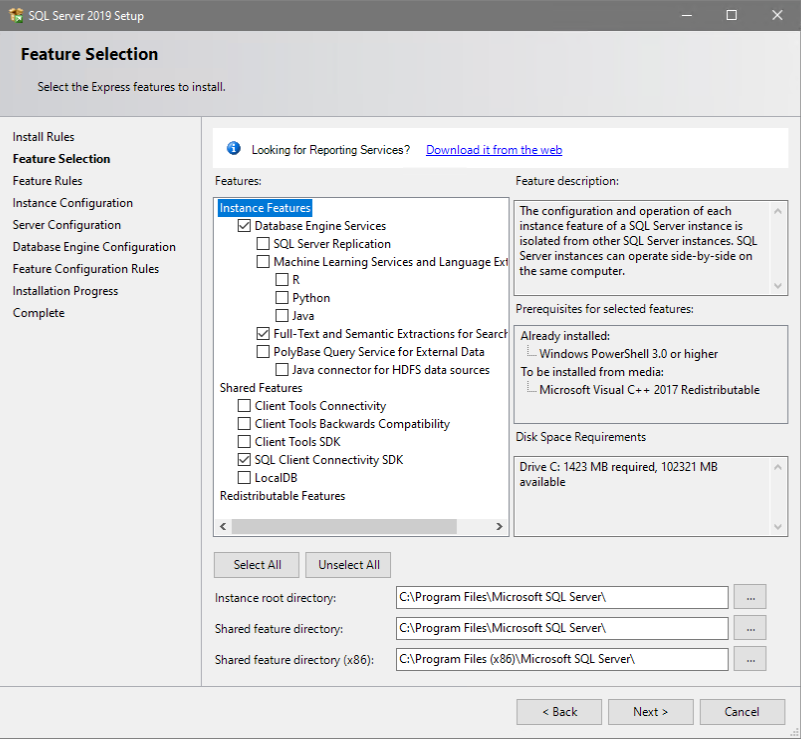Go to the Feature Selection step
This screenshot has height=739, width=801.
(61, 159)
